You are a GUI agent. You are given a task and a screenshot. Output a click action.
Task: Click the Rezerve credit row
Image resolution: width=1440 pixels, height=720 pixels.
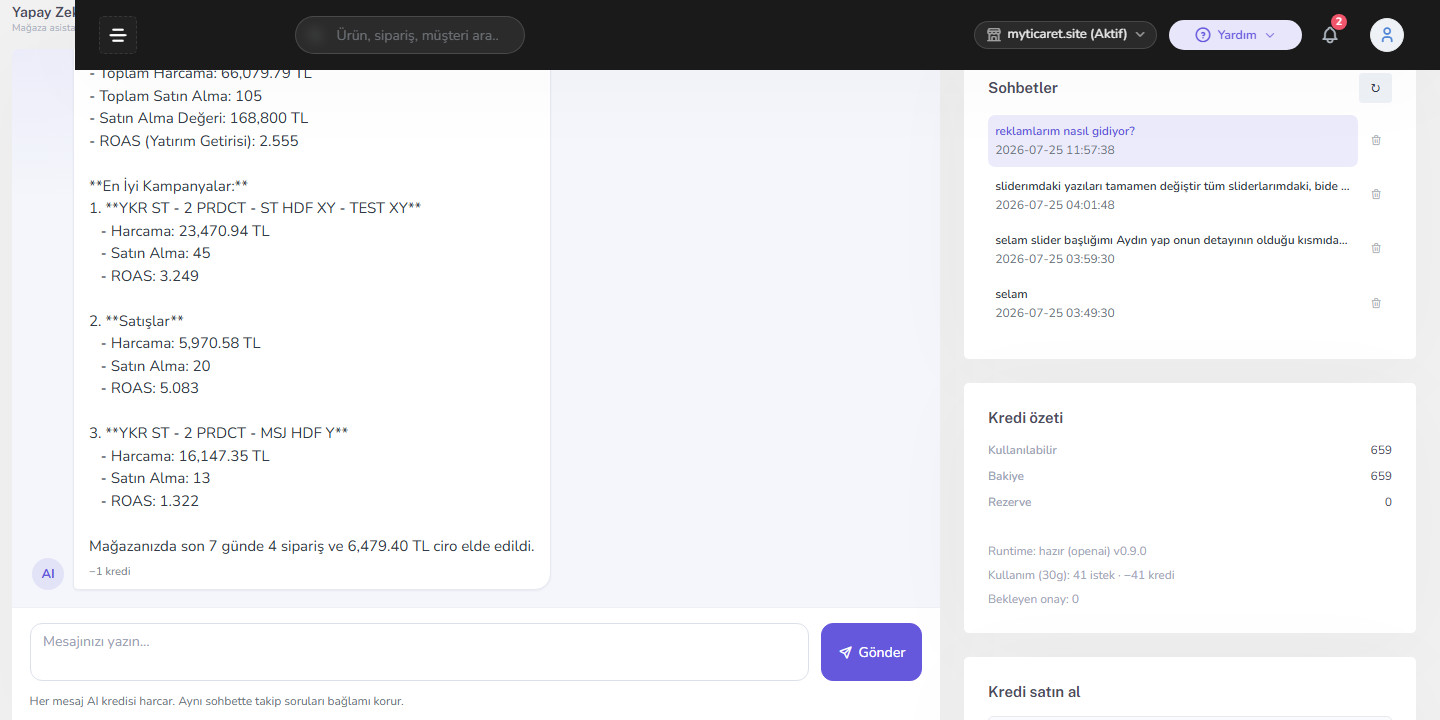point(1190,502)
